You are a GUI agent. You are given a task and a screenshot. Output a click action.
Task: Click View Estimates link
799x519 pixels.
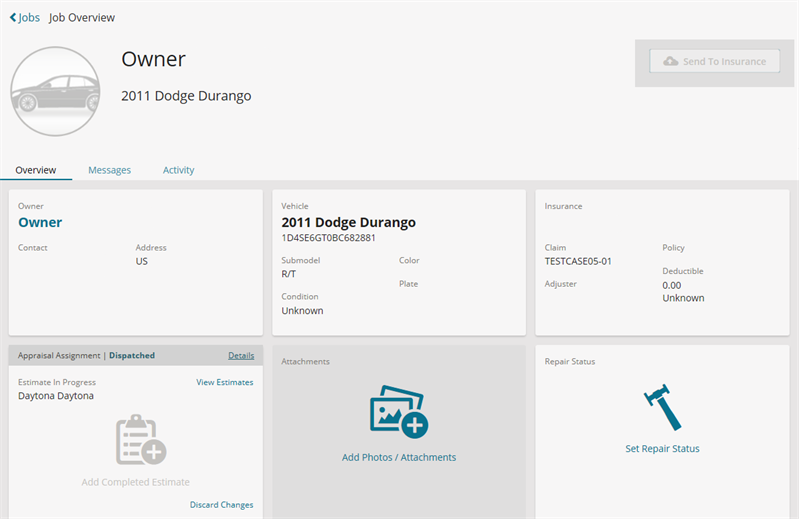click(225, 382)
